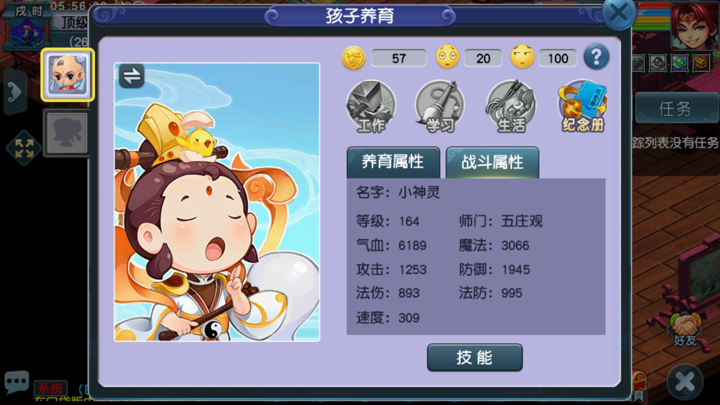The width and height of the screenshot is (720, 405).
Task: Open the chat bubble icon at bottom left
Action: pyautogui.click(x=17, y=381)
